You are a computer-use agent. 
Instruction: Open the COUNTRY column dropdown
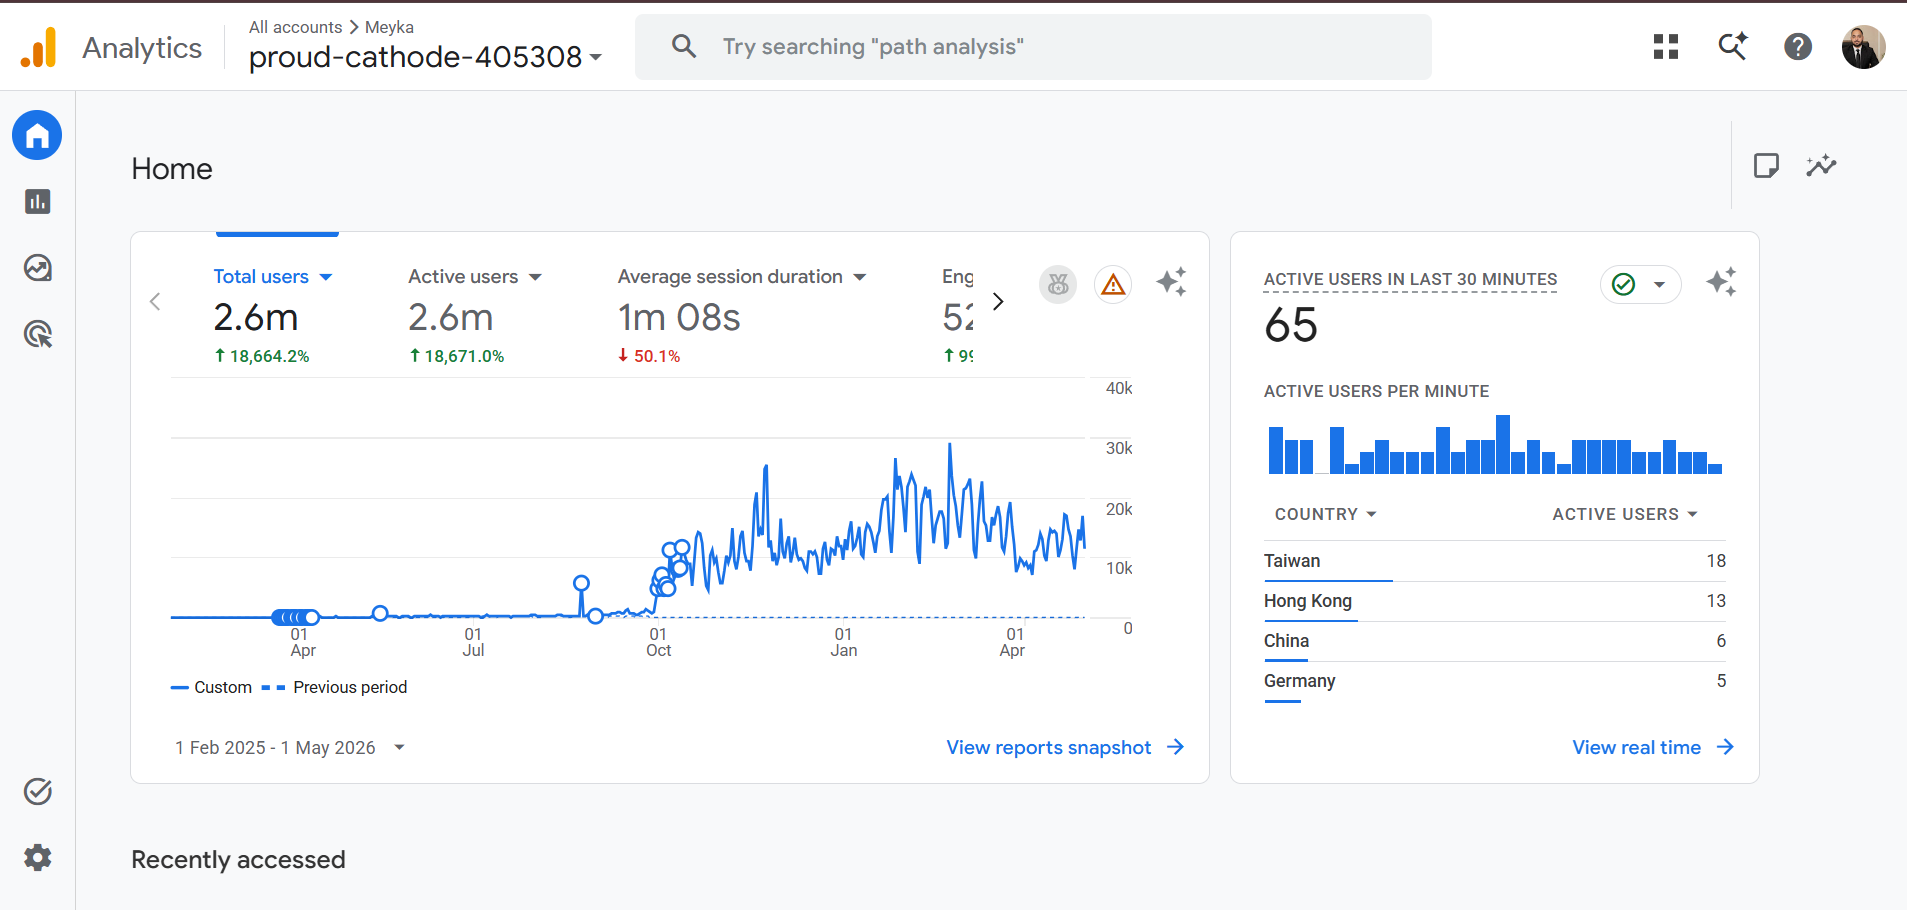point(1326,514)
